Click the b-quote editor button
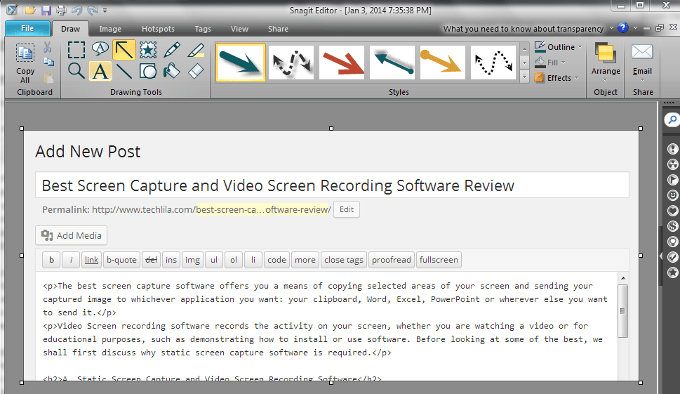The image size is (680, 394). pyautogui.click(x=121, y=260)
